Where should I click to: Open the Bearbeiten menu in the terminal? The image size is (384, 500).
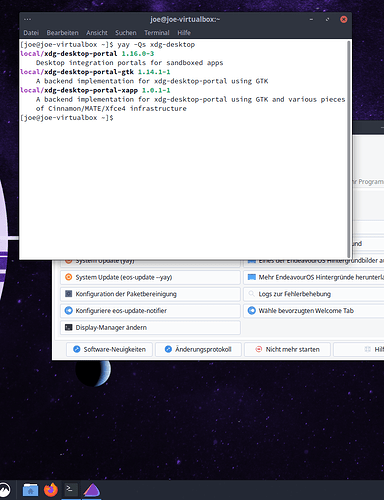(x=62, y=33)
